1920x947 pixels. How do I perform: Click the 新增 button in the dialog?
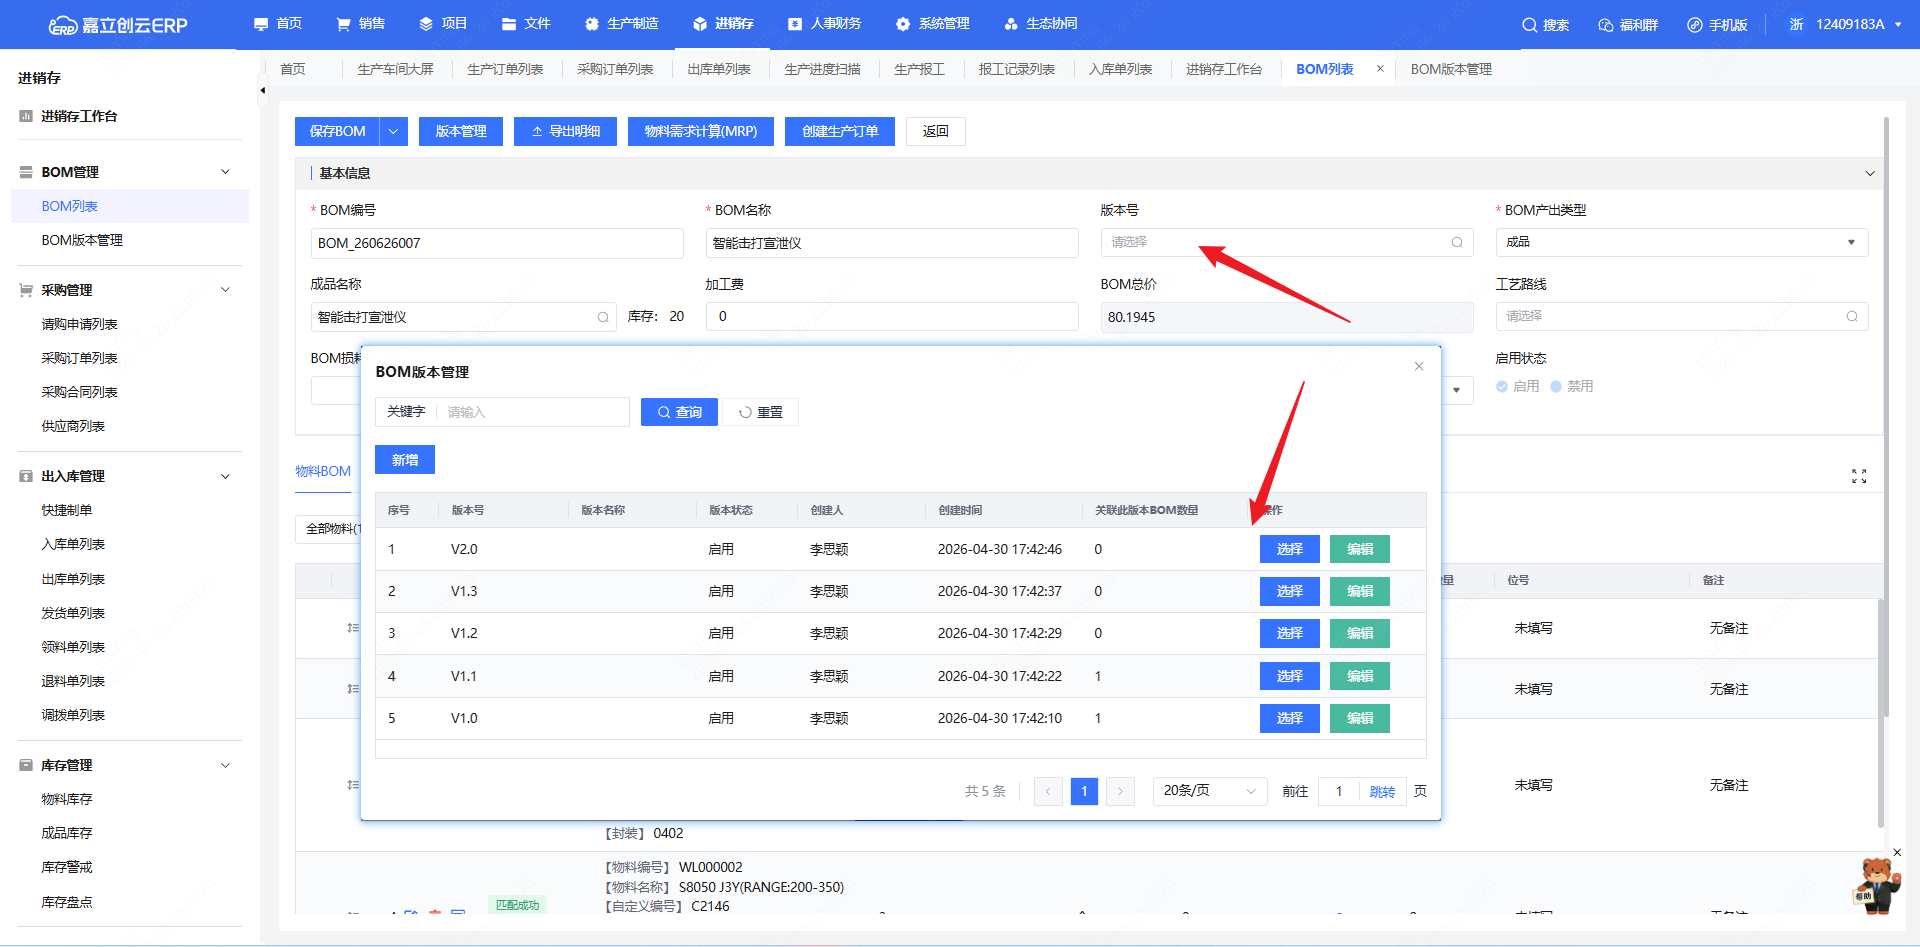tap(405, 460)
